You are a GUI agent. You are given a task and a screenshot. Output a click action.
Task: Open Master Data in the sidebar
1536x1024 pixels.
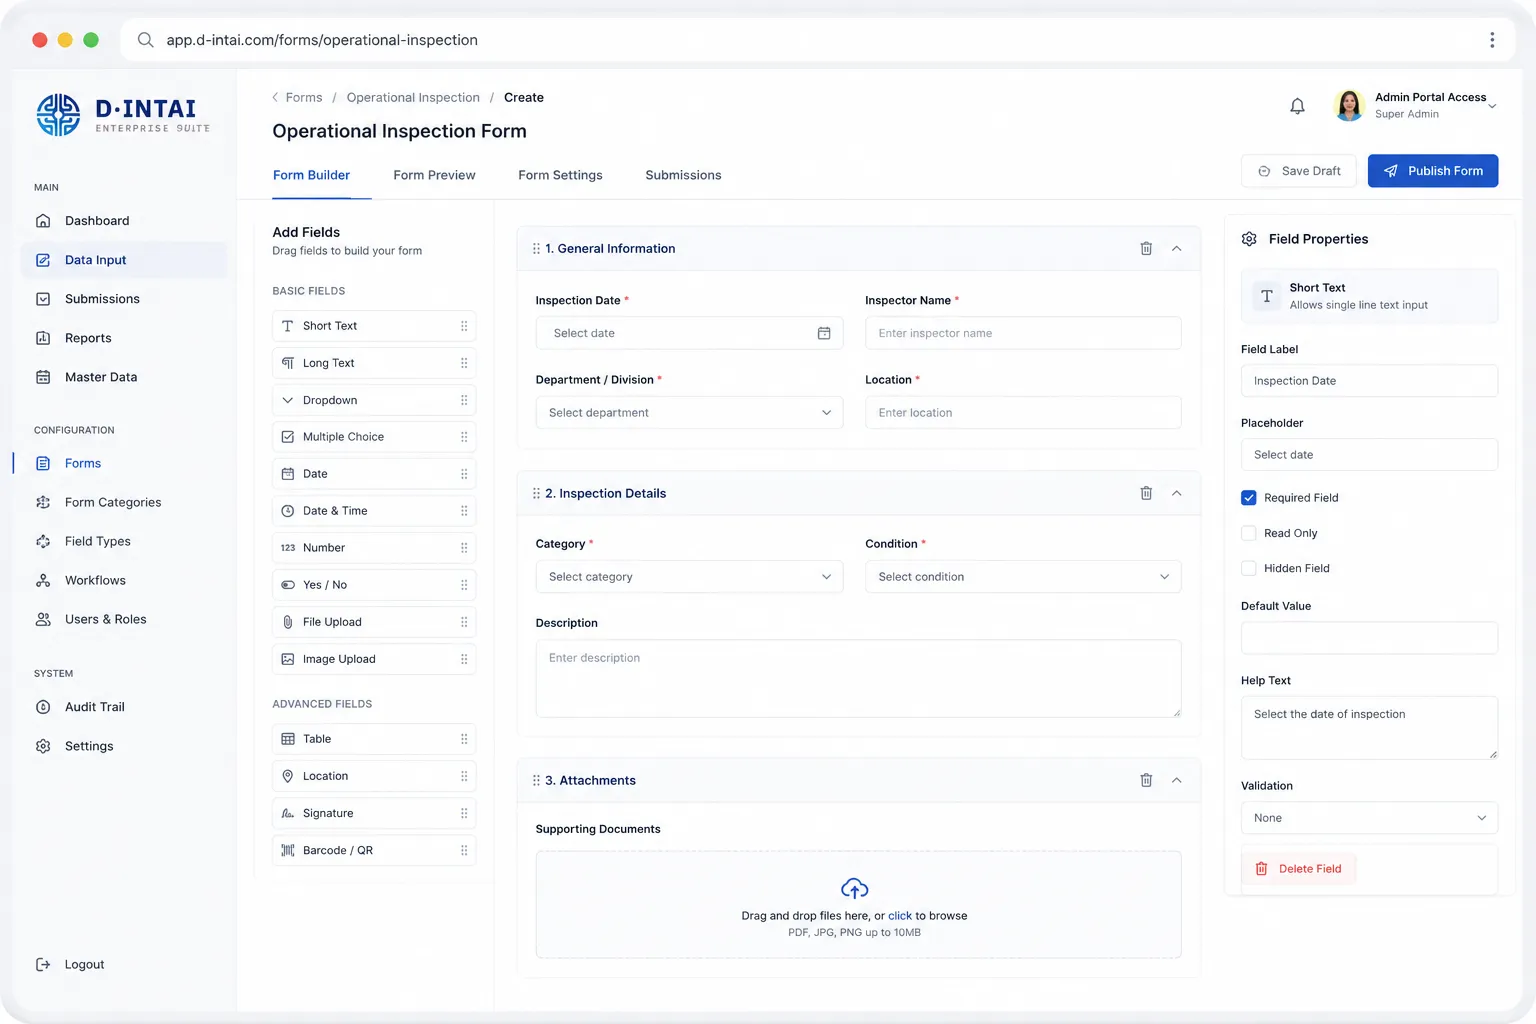click(x=125, y=377)
